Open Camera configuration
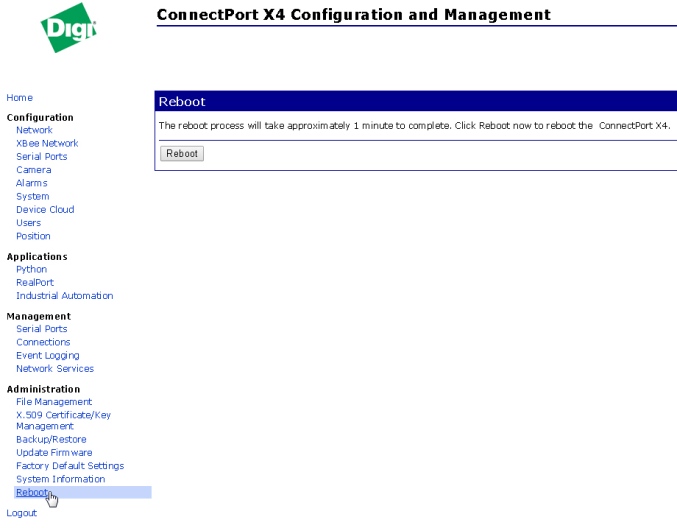Image resolution: width=677 pixels, height=528 pixels. click(x=33, y=170)
